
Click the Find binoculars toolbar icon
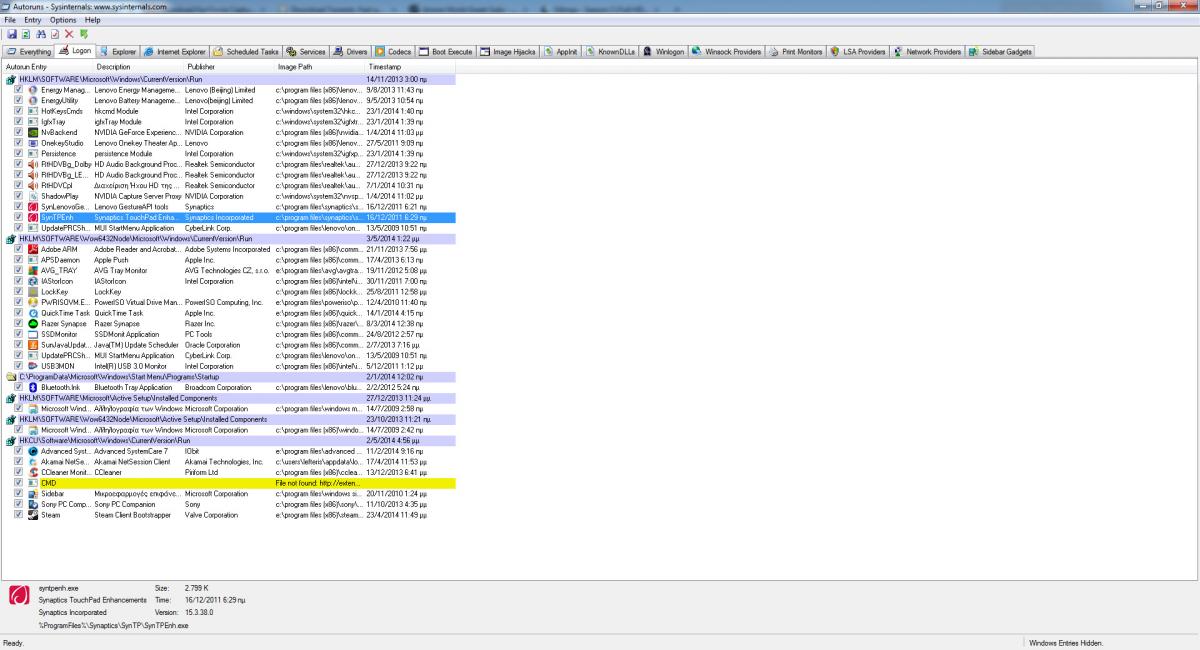pyautogui.click(x=40, y=34)
